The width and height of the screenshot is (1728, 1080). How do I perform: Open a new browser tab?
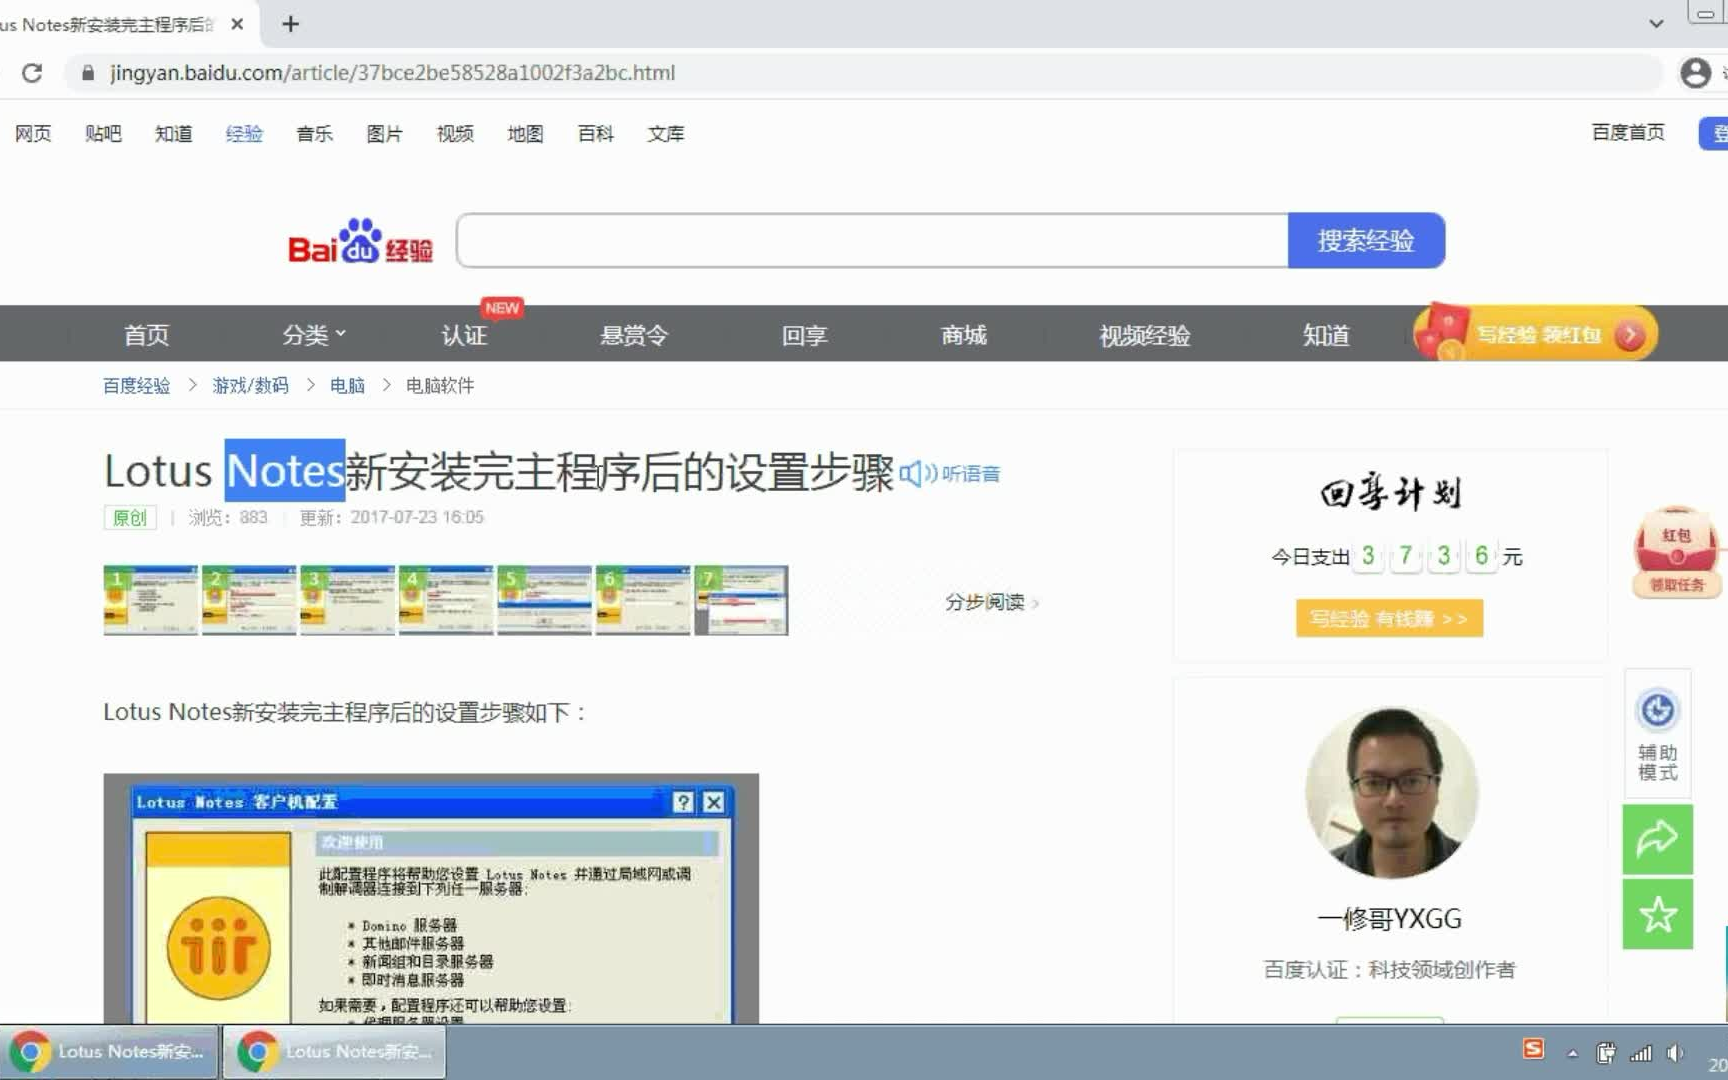click(x=290, y=24)
